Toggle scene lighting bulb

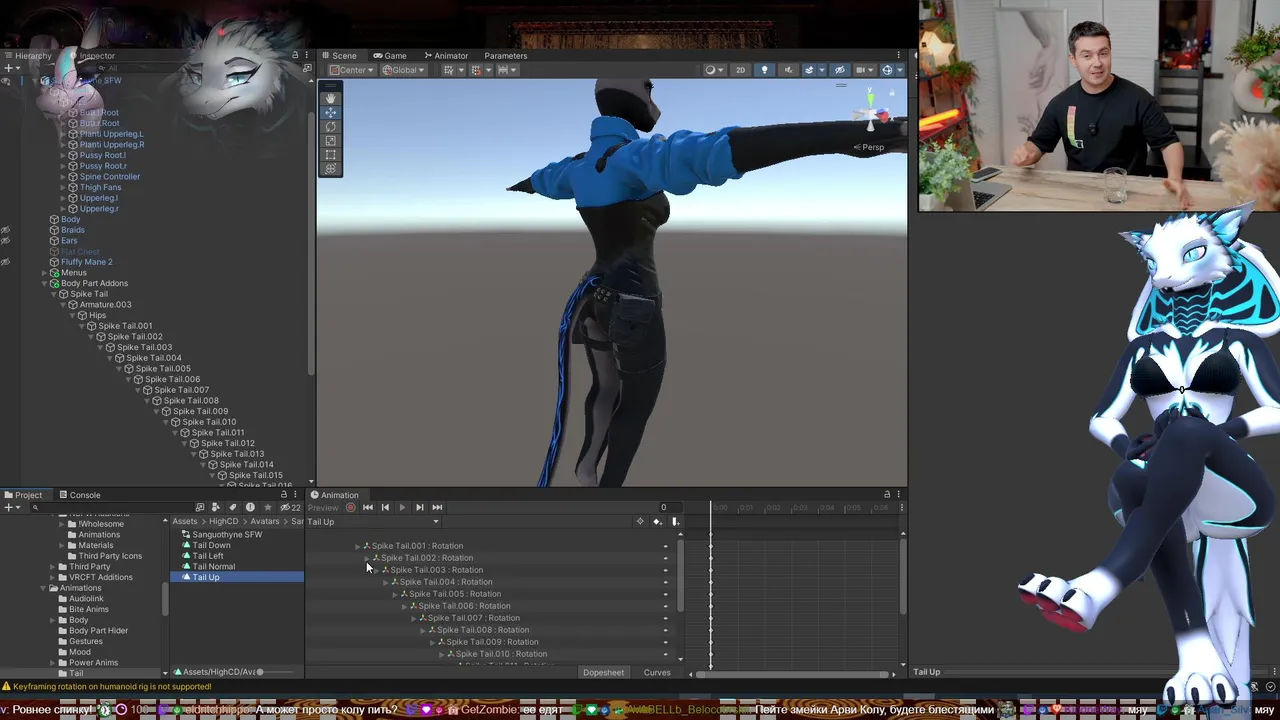[x=765, y=70]
